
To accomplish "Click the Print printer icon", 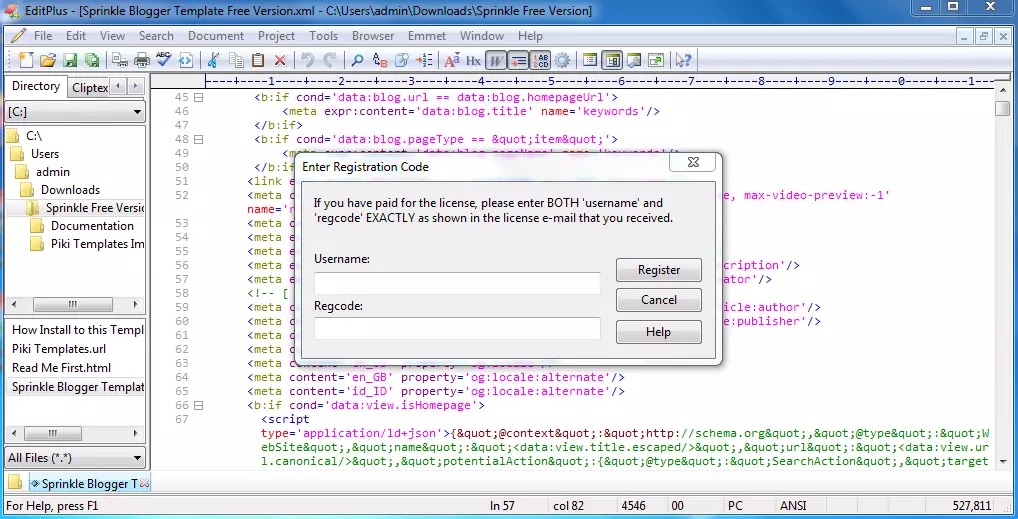I will (142, 60).
